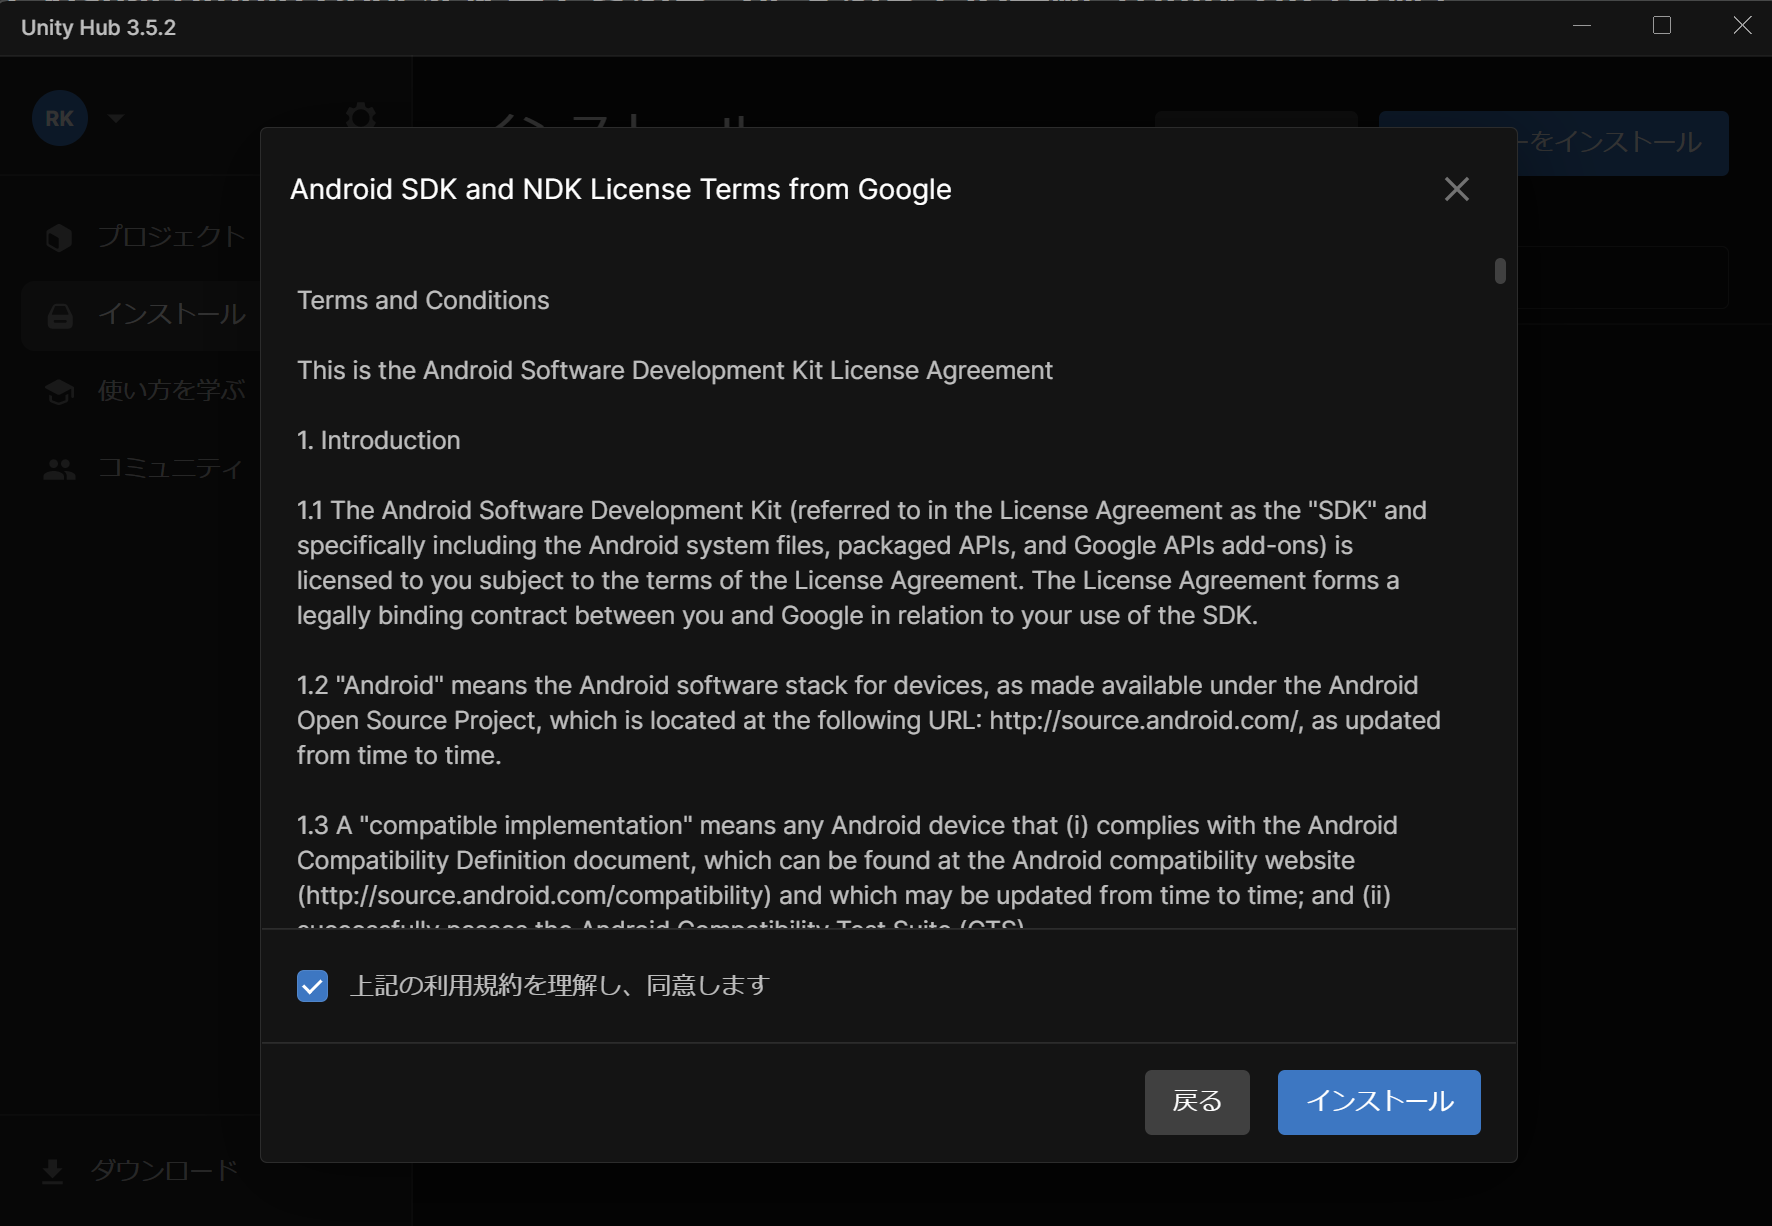The height and width of the screenshot is (1226, 1772).
Task: Click the コミュニティ people icon
Action: pos(60,469)
